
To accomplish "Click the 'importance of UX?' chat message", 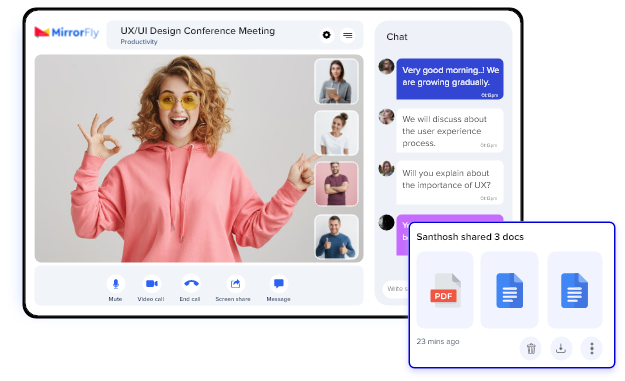I will click(450, 183).
